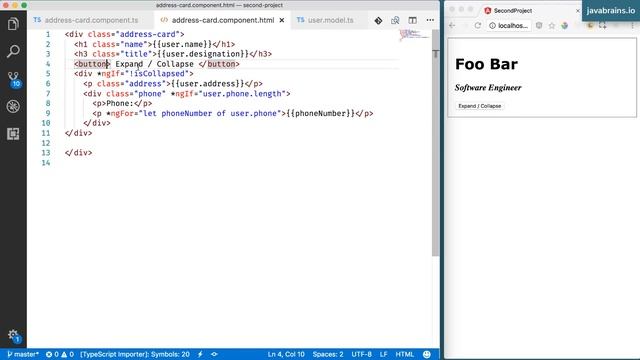This screenshot has height=360, width=640.
Task: Click the Foo Bar heading in the browser
Action: pos(486,64)
